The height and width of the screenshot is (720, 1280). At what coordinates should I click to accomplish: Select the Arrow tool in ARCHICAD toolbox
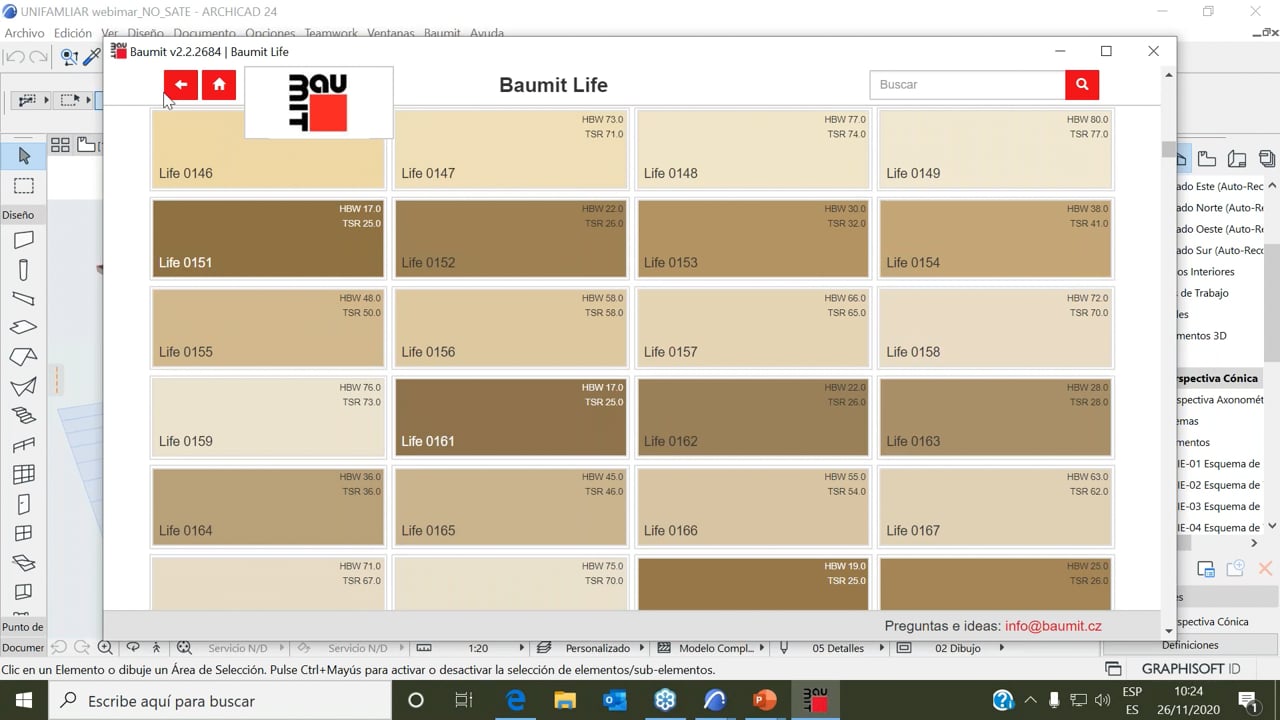click(x=24, y=156)
